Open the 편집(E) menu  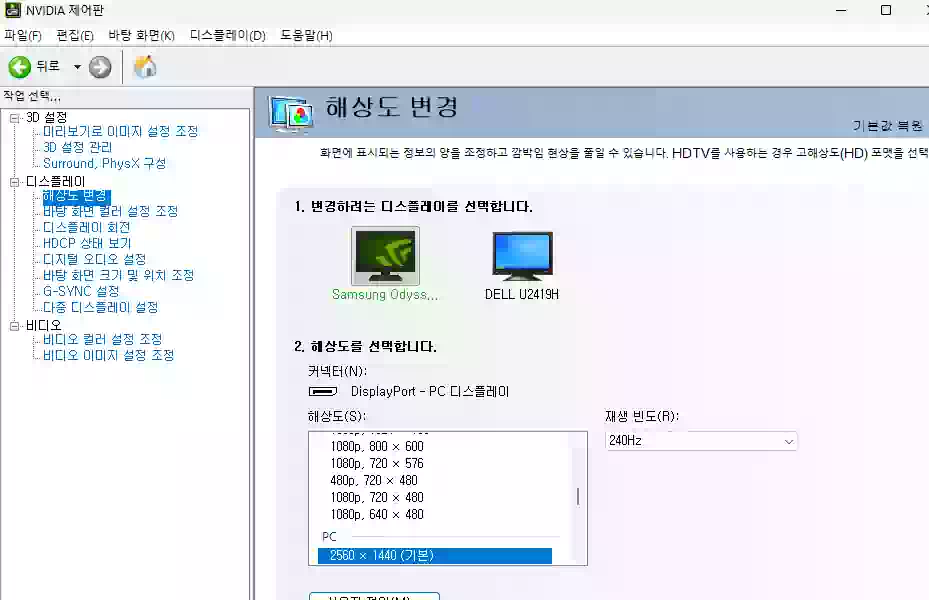[75, 36]
